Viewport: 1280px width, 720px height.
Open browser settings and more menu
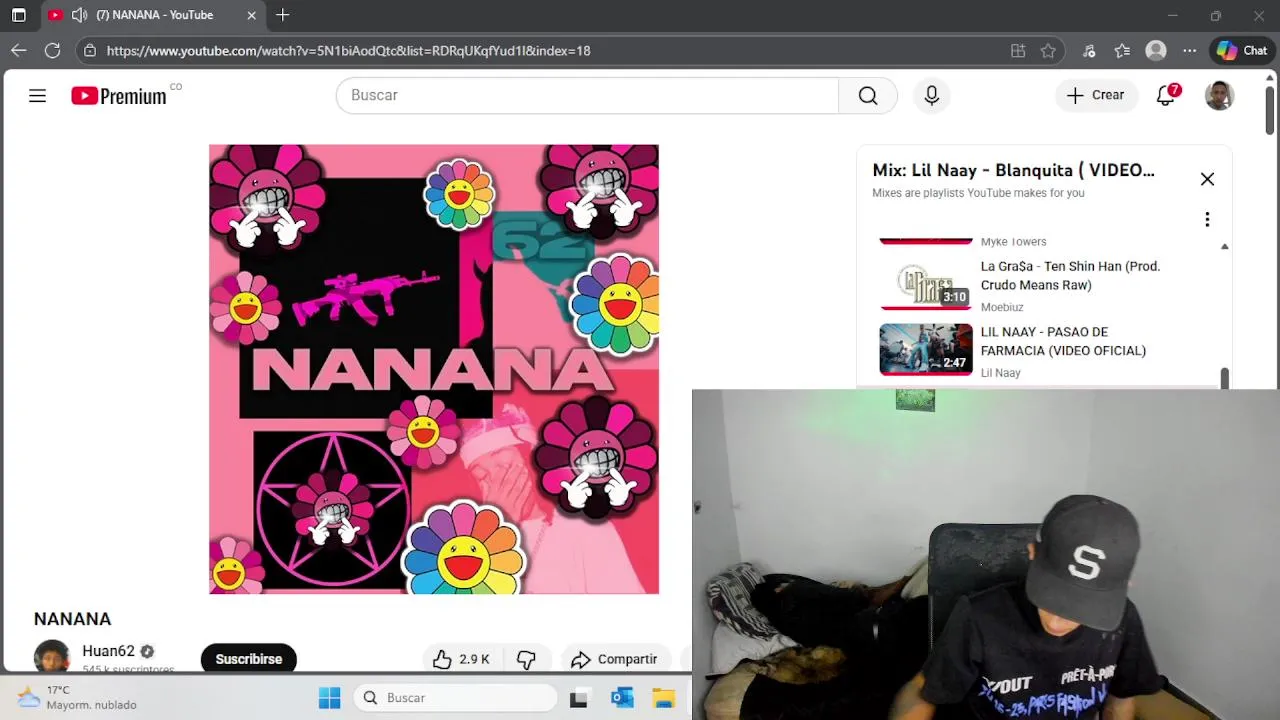pos(1189,50)
